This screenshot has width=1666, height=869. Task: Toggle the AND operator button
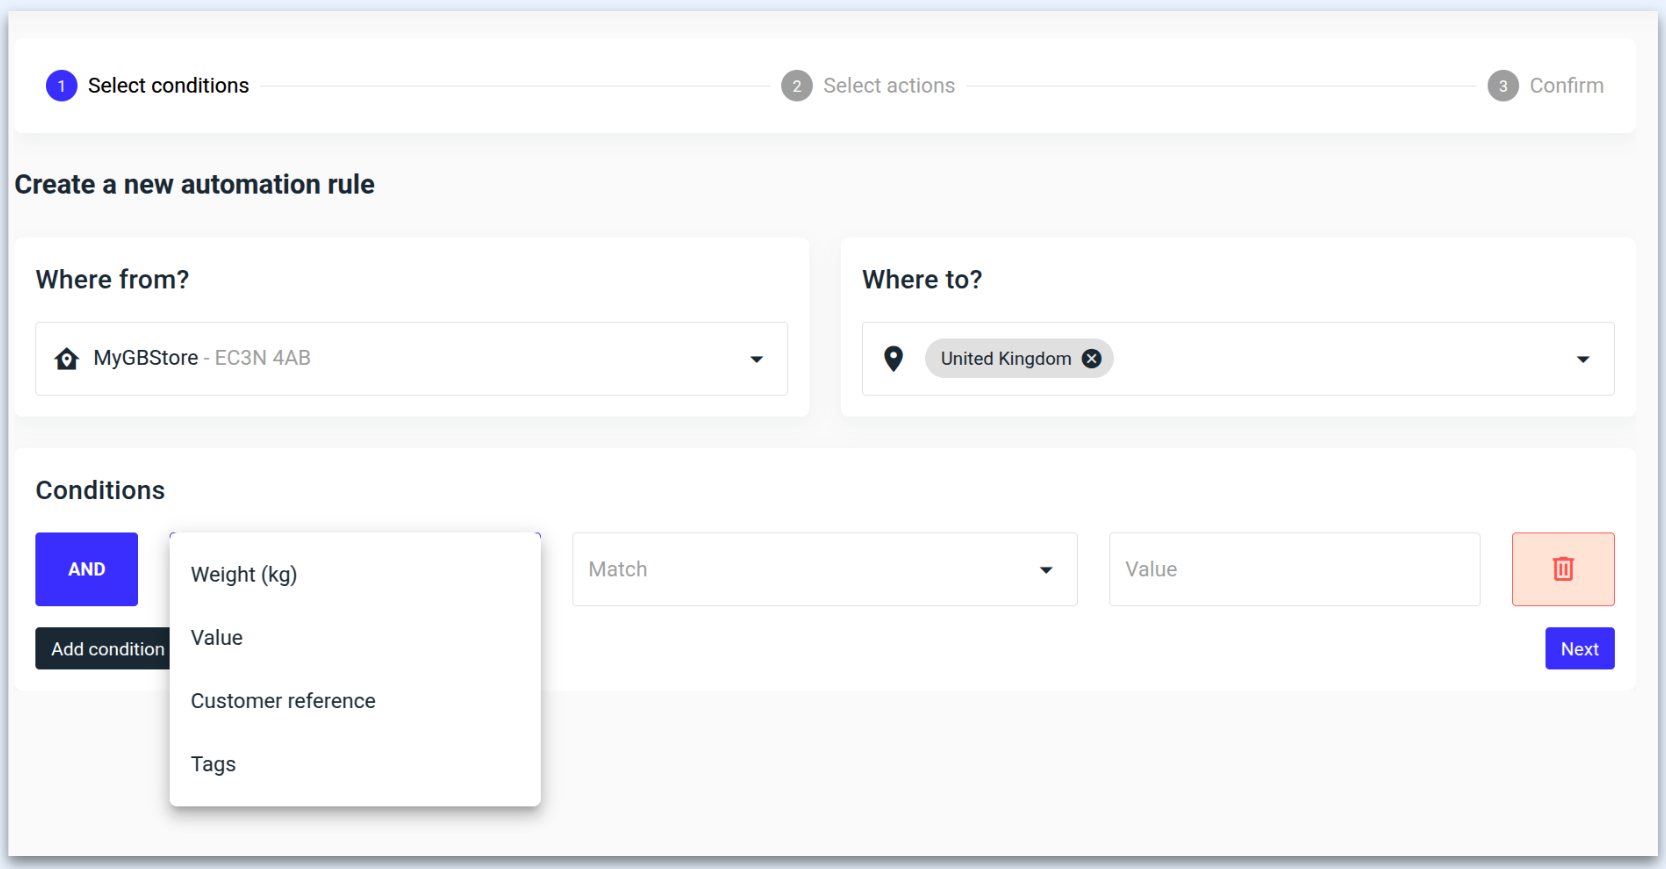[x=87, y=569]
